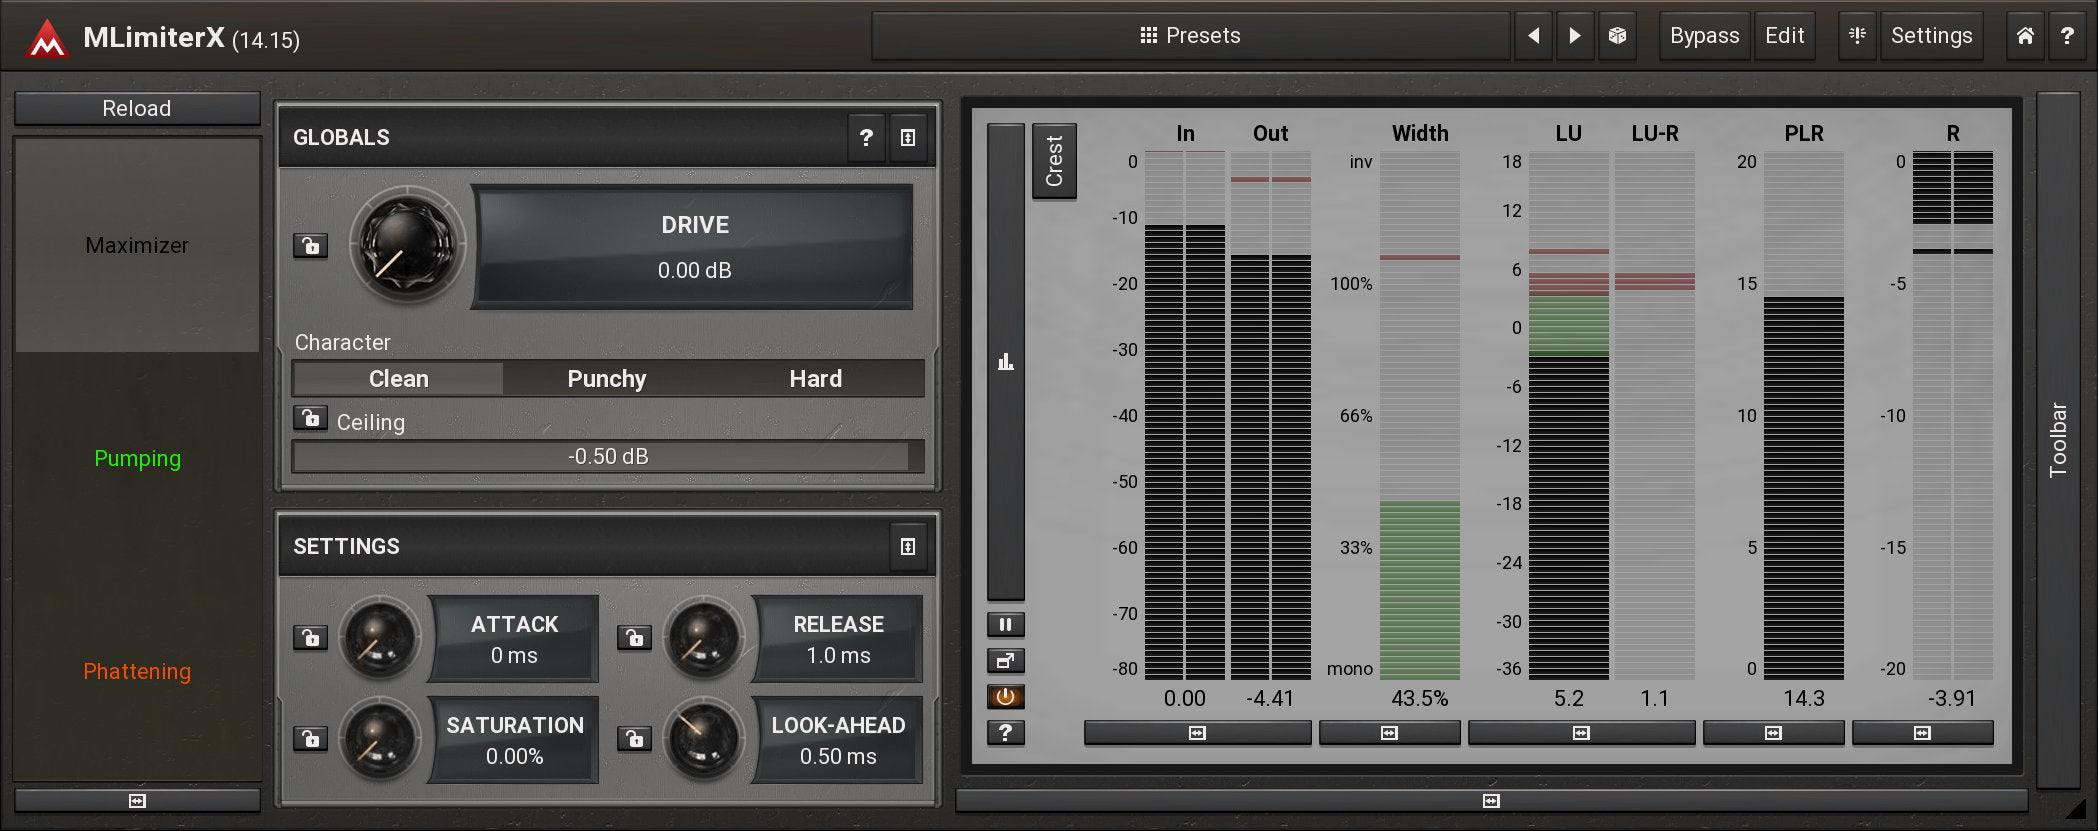Screen dimensions: 2098x831
Task: Select the Hard character tab
Action: 815,379
